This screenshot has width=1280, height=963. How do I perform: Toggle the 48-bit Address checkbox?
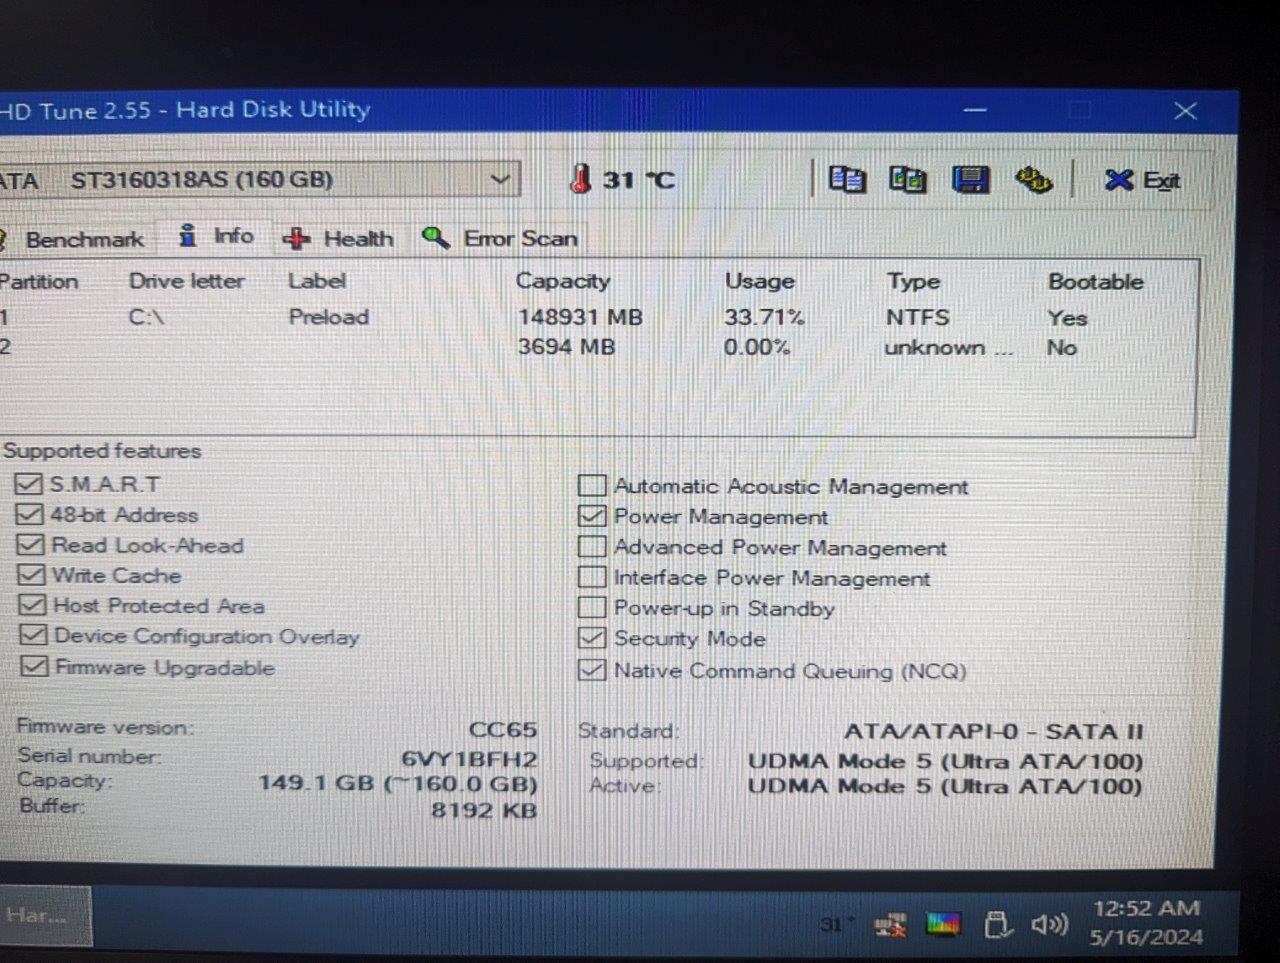tap(29, 514)
